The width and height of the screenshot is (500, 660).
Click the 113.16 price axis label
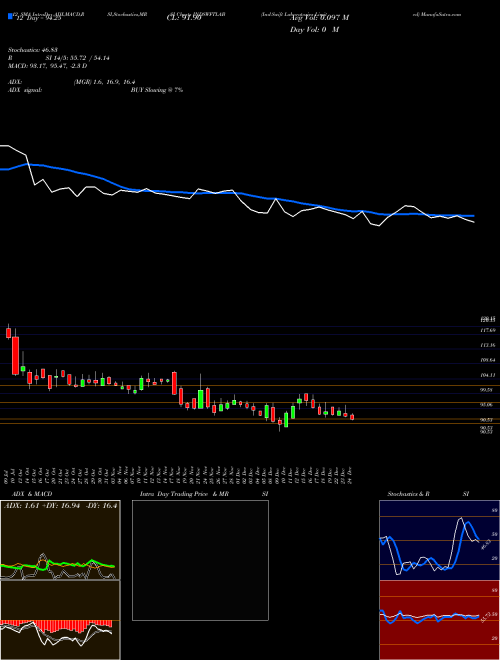point(487,345)
